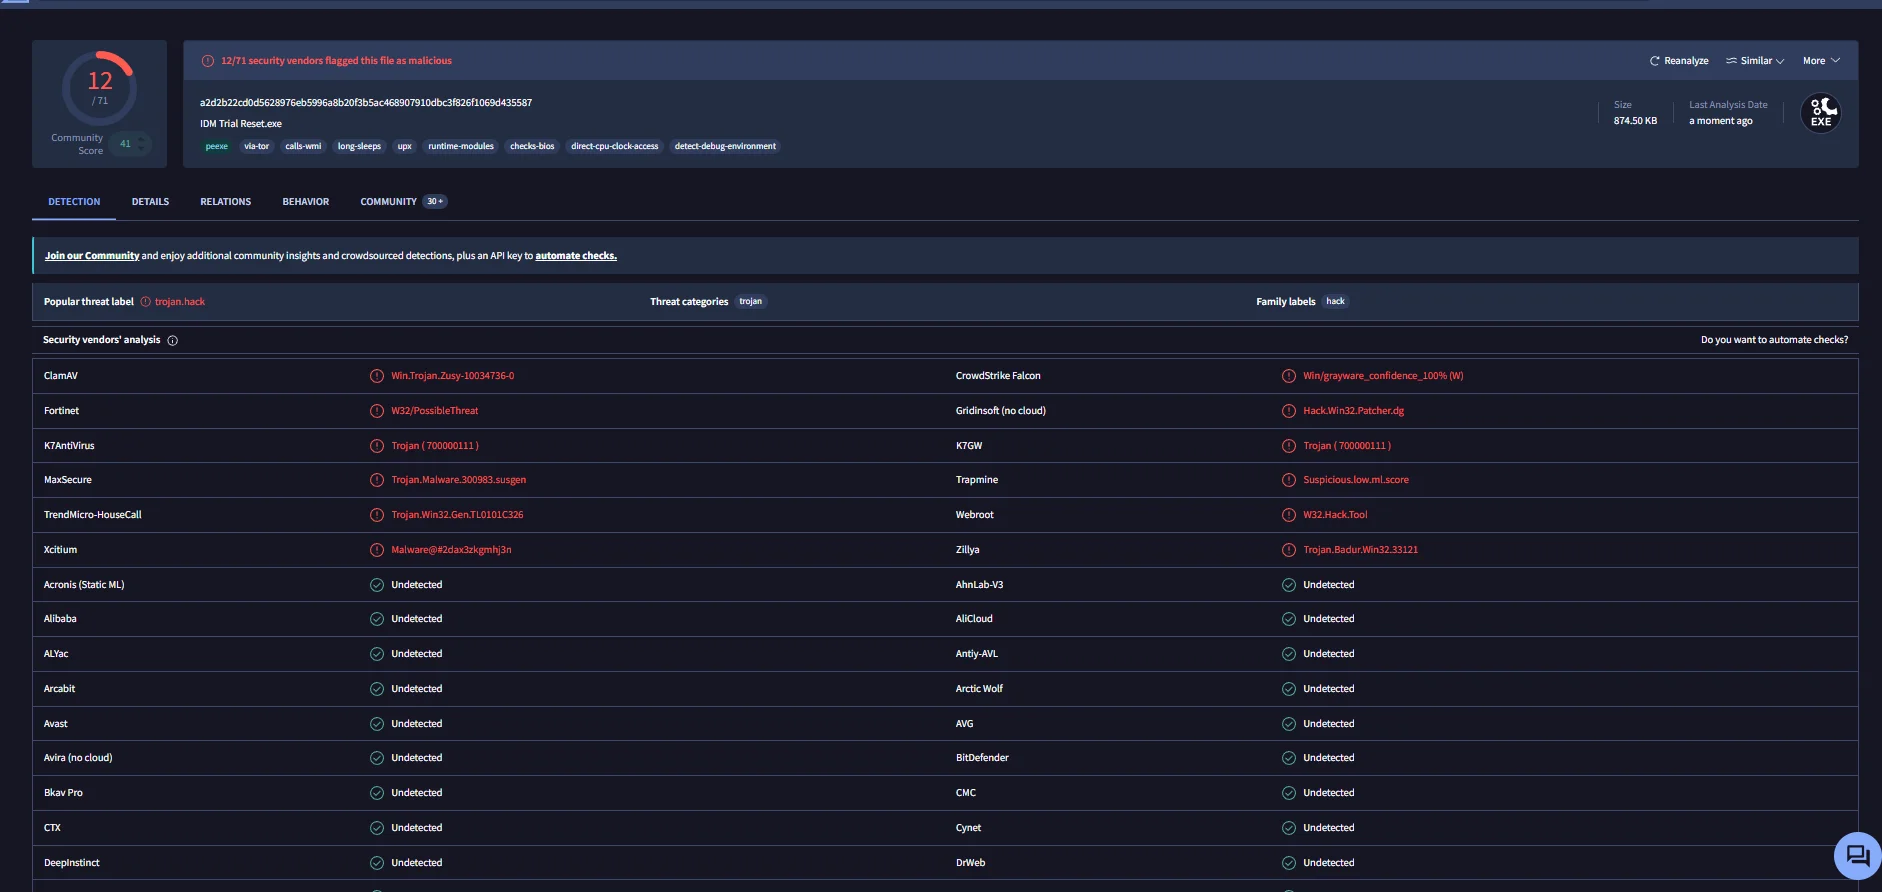Click the check icon in DrWeb row

coord(1289,863)
